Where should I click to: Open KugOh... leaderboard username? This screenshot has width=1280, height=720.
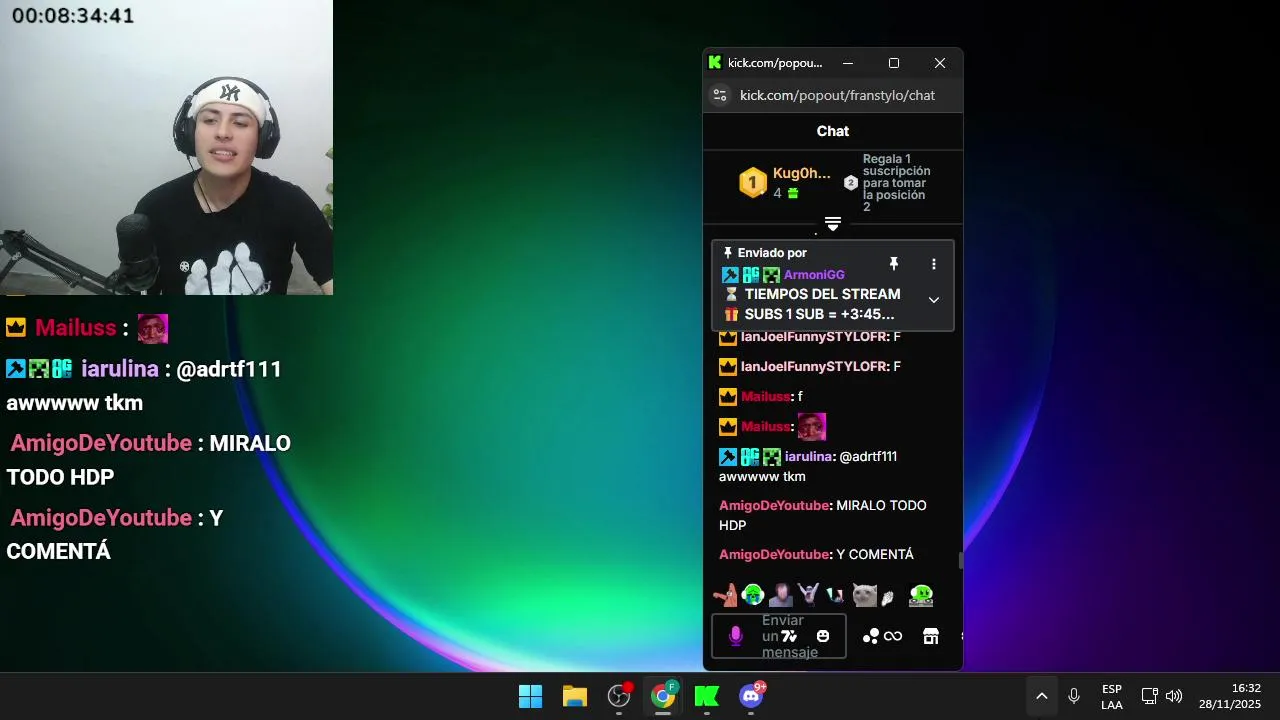[801, 173]
